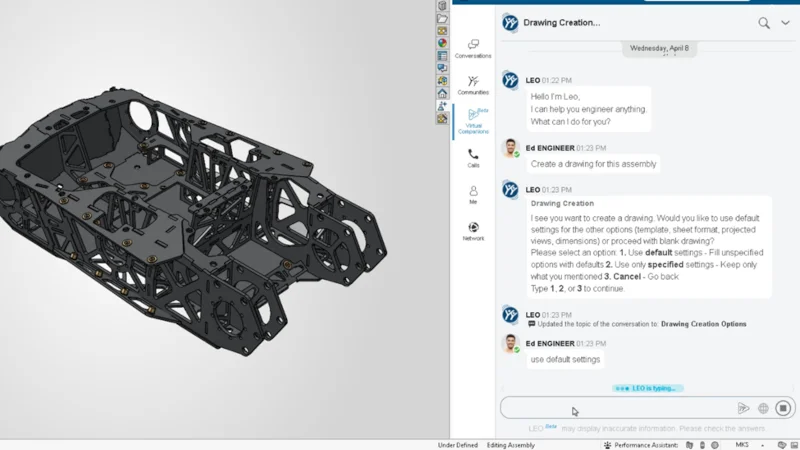Select the Virtual Companions tab
This screenshot has width=800, height=450.
(473, 121)
